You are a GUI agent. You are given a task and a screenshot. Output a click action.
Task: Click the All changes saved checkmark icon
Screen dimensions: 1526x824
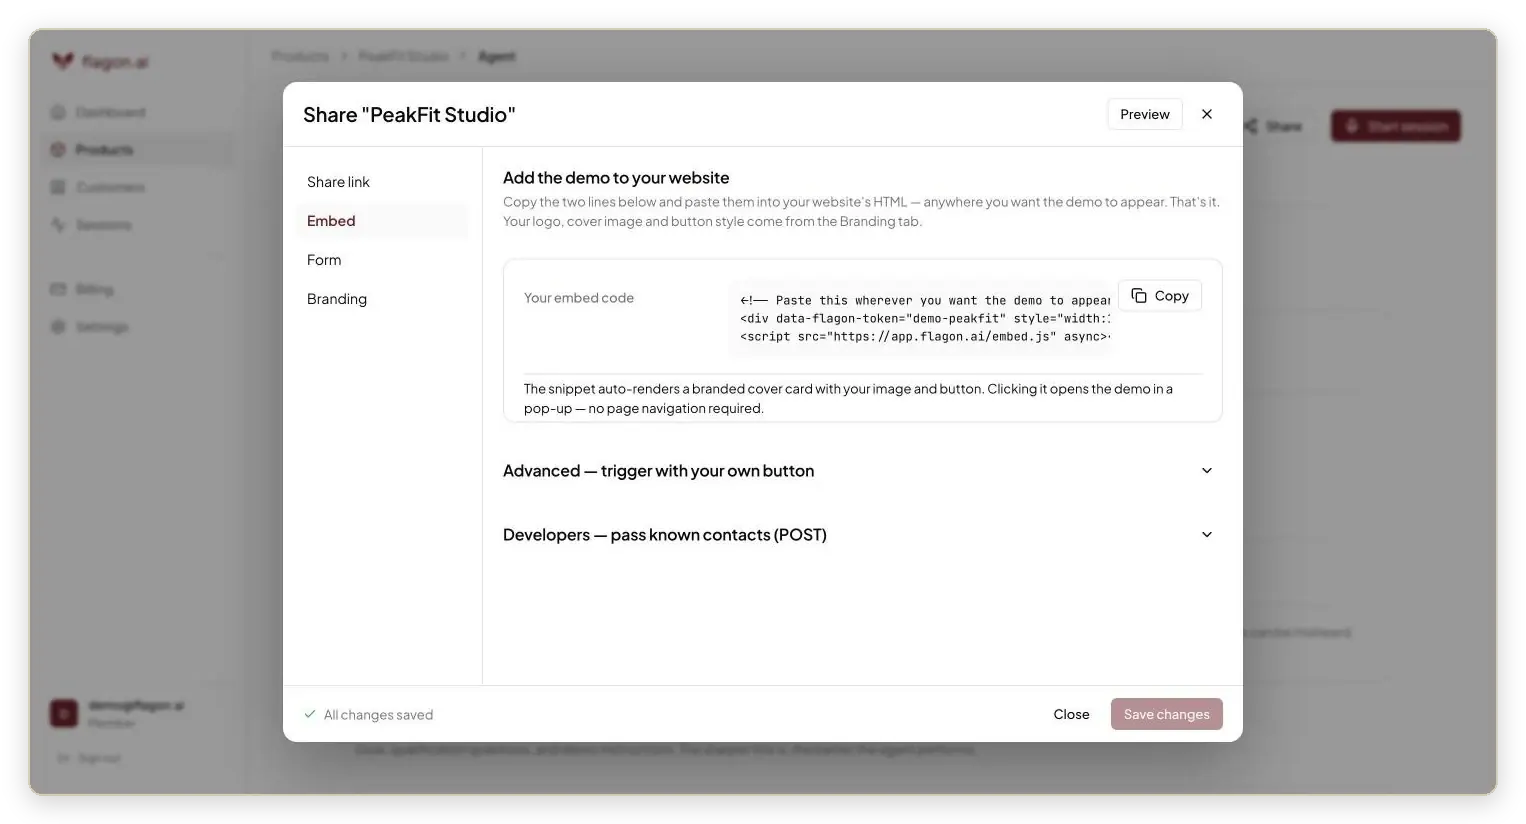310,714
